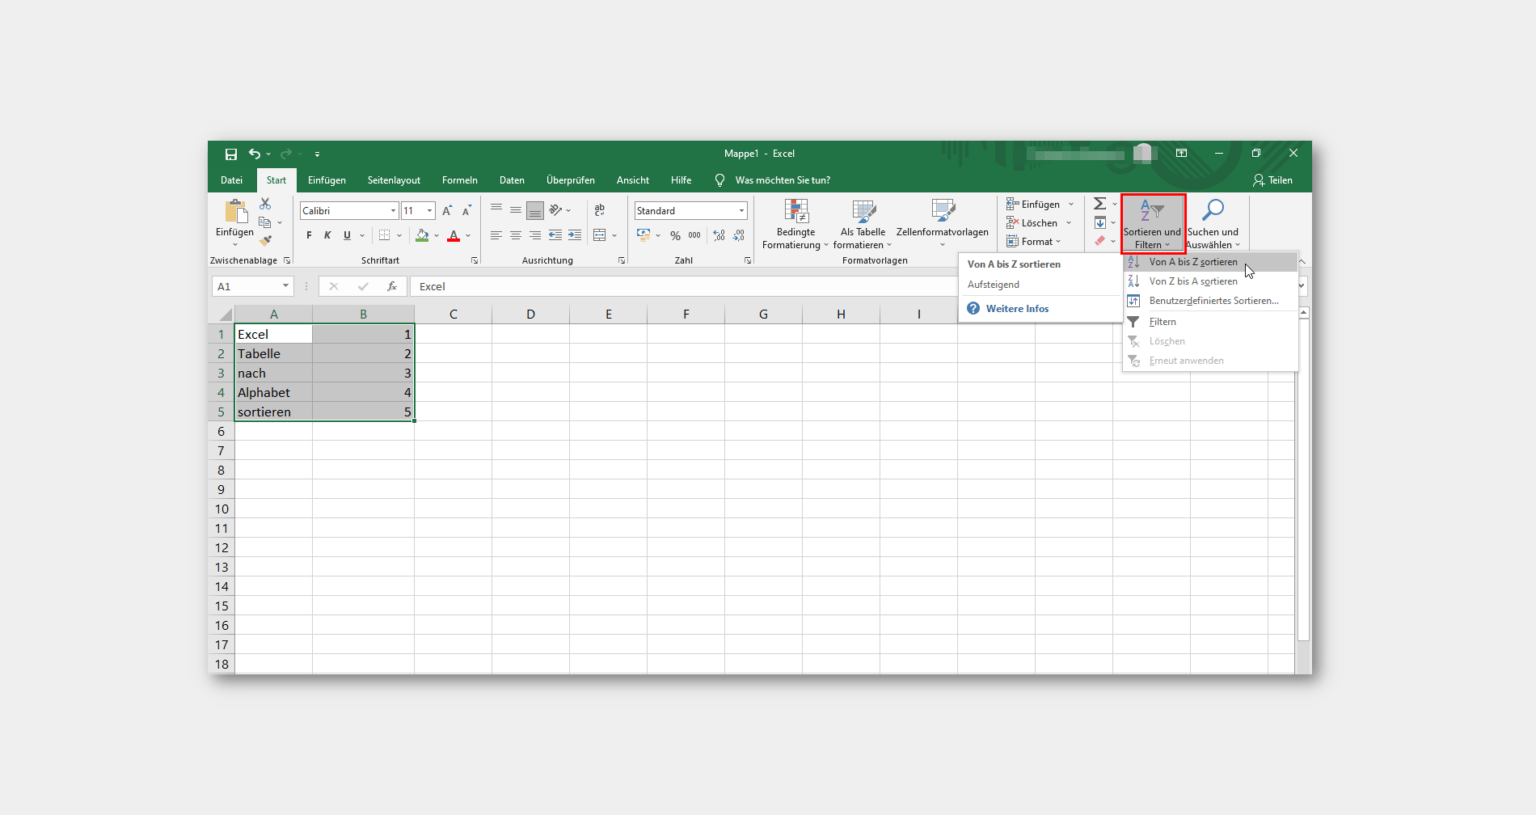This screenshot has width=1536, height=815.
Task: Open the Calibri font name dropdown
Action: (x=393, y=211)
